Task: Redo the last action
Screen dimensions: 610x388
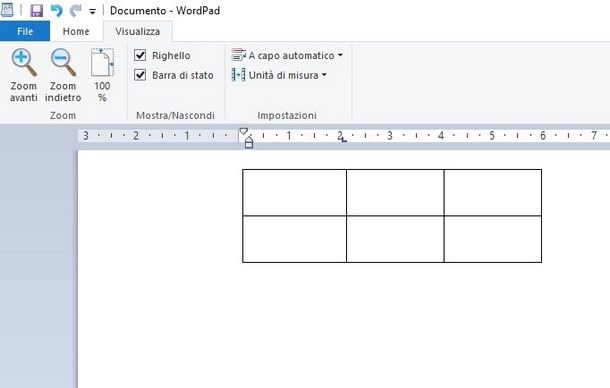Action: (75, 11)
